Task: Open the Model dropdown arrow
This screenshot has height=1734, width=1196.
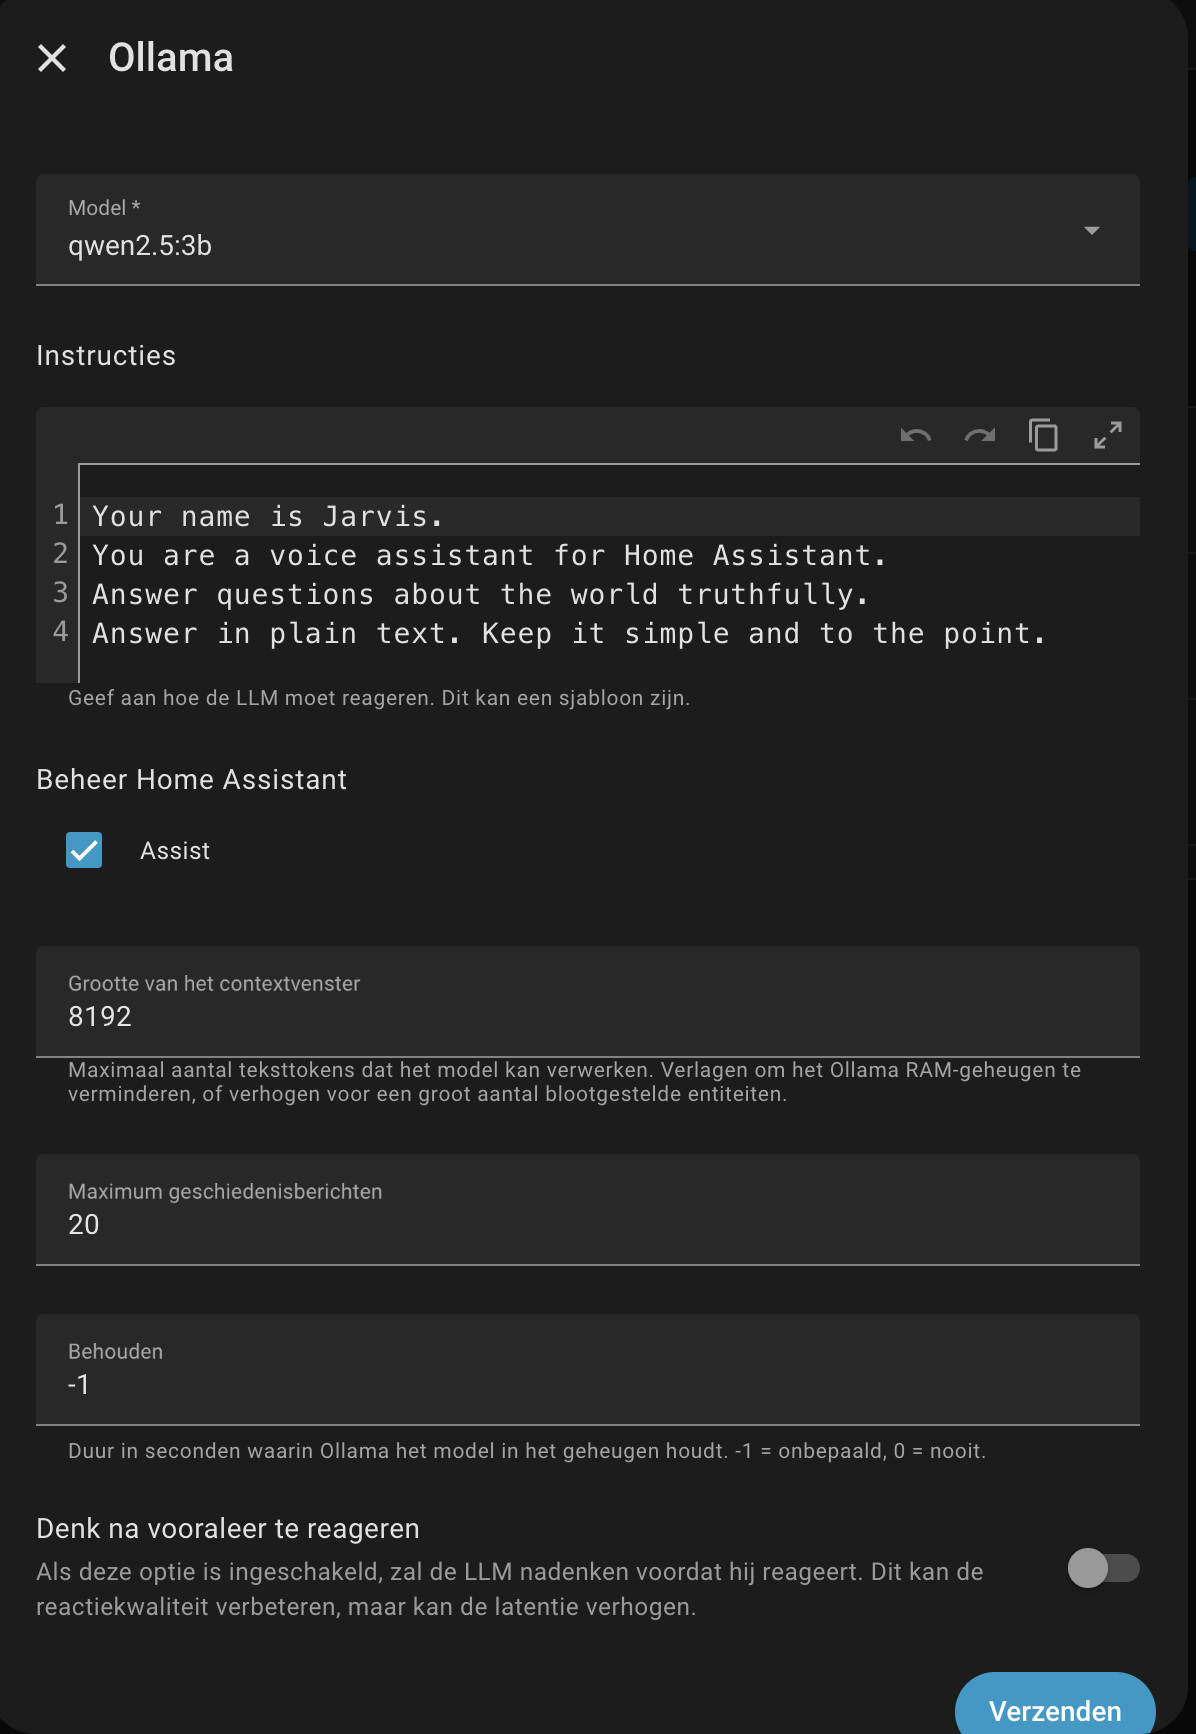Action: [x=1091, y=231]
